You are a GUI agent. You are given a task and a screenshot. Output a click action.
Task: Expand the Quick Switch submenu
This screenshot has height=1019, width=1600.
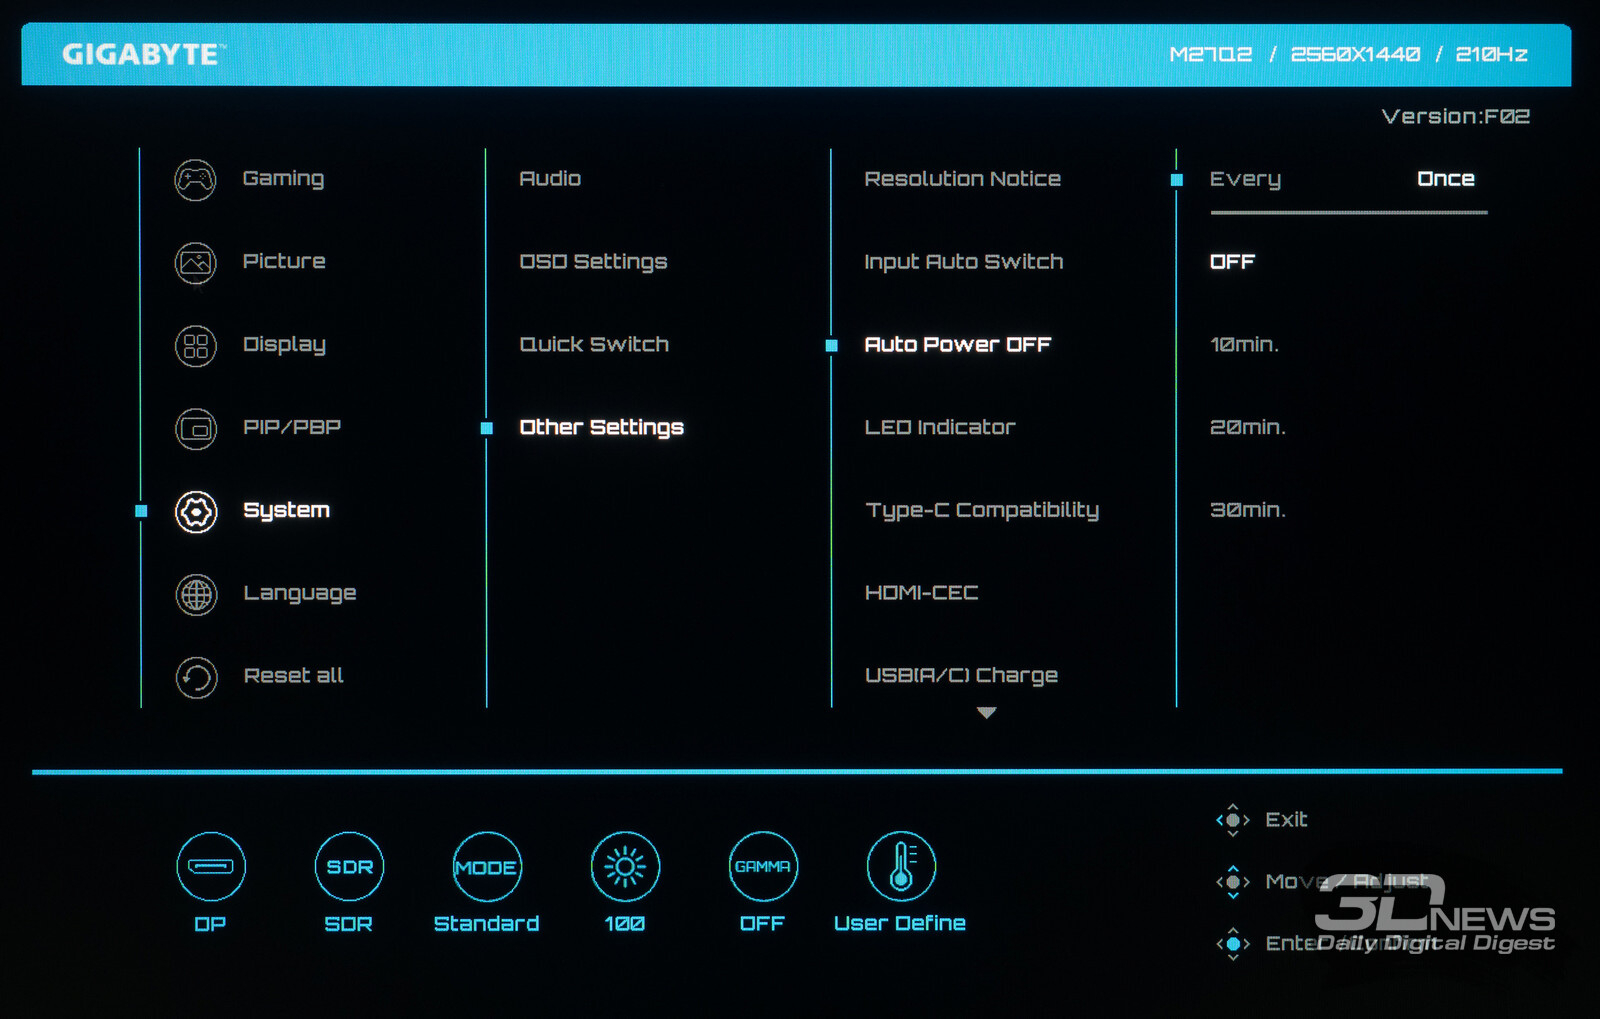594,345
